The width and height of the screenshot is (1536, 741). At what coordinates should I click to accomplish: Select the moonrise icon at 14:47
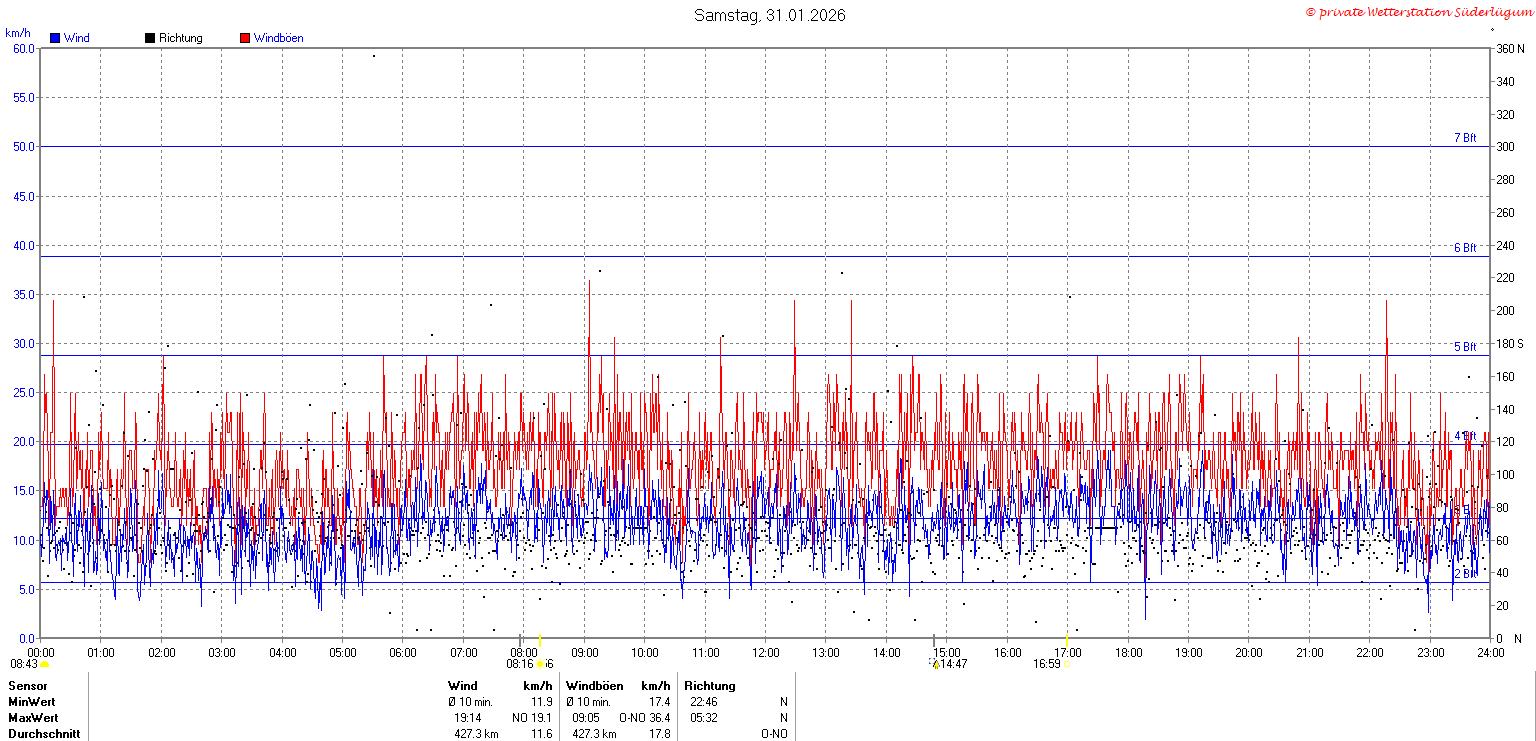[x=936, y=664]
